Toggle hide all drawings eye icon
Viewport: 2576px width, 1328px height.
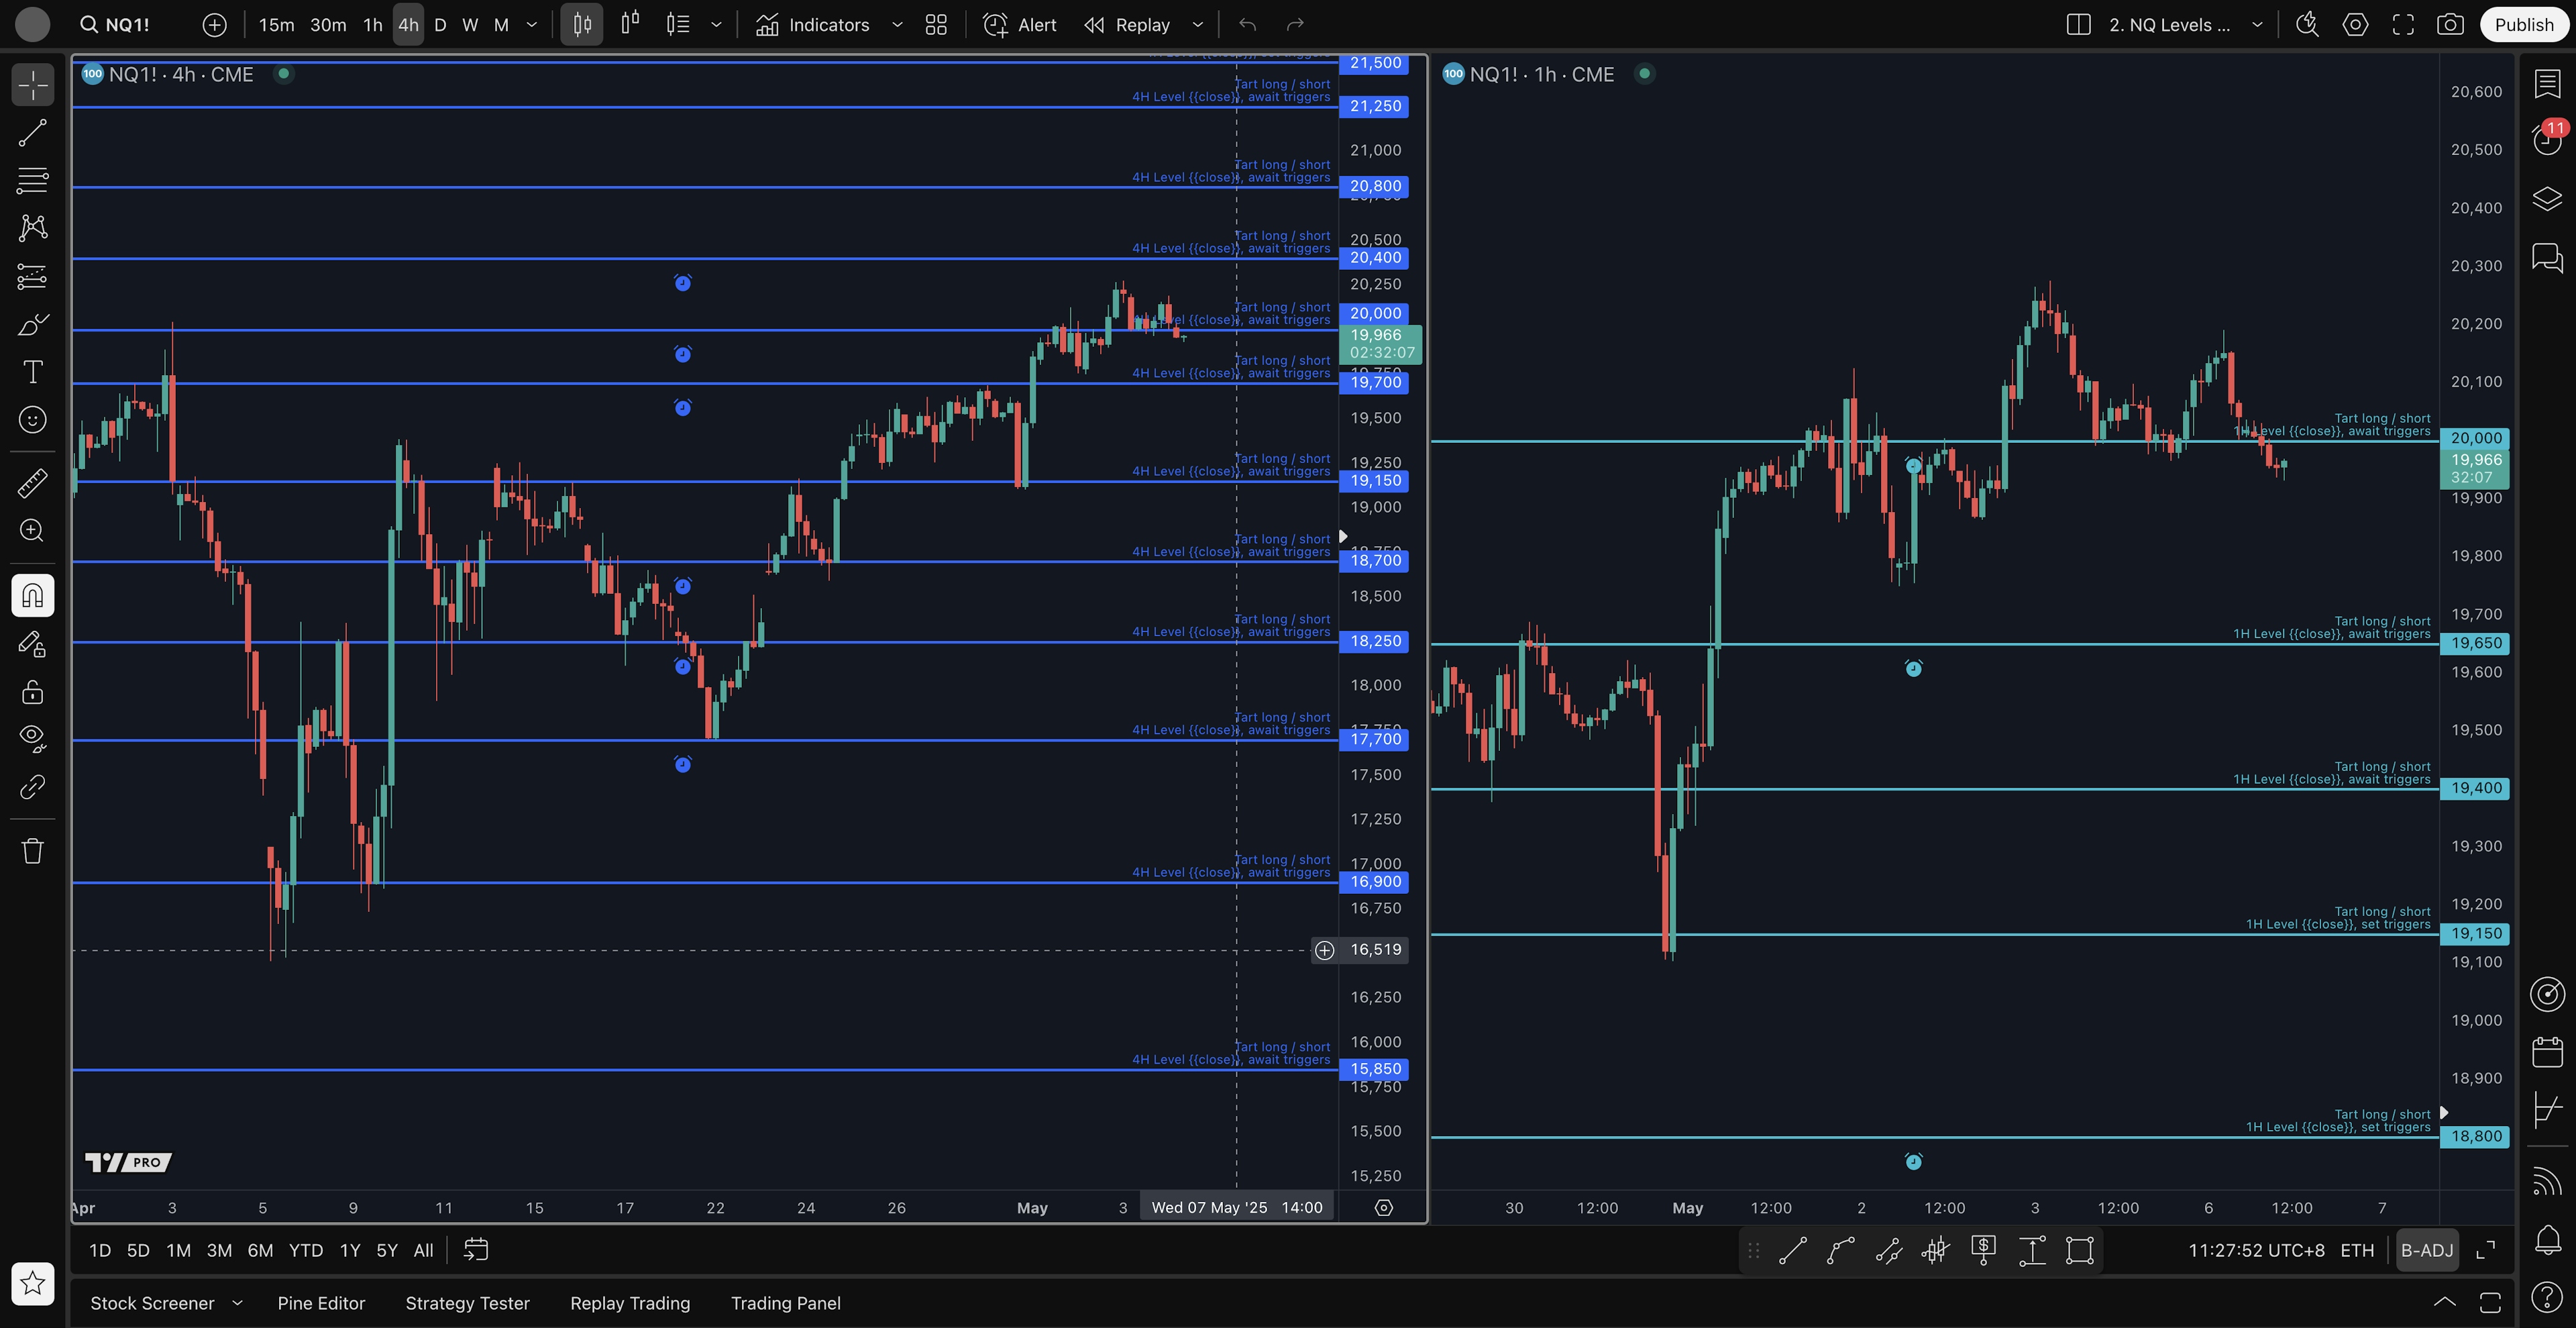[32, 738]
